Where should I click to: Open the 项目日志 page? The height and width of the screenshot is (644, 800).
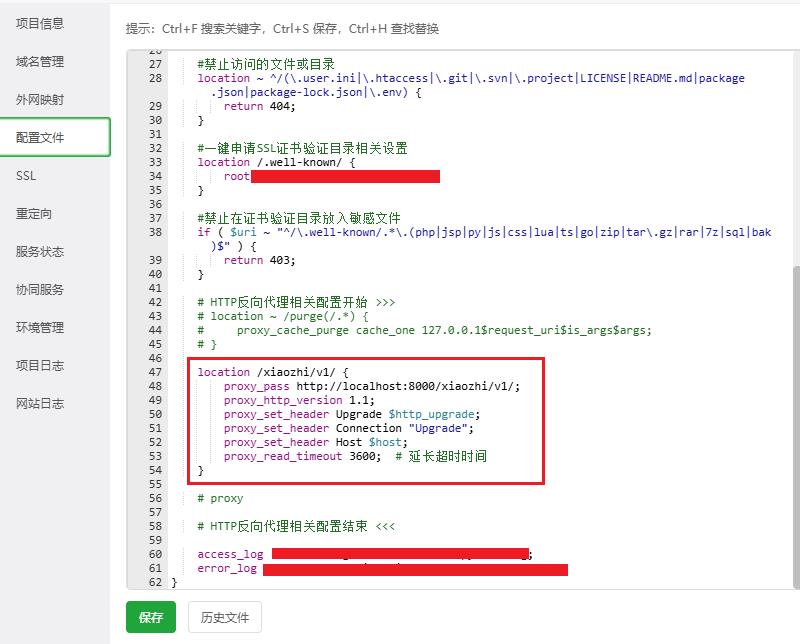38,366
